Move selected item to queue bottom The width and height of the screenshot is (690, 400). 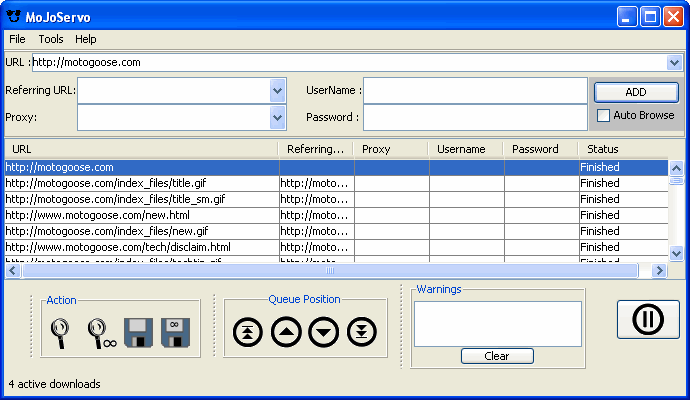pyautogui.click(x=362, y=332)
